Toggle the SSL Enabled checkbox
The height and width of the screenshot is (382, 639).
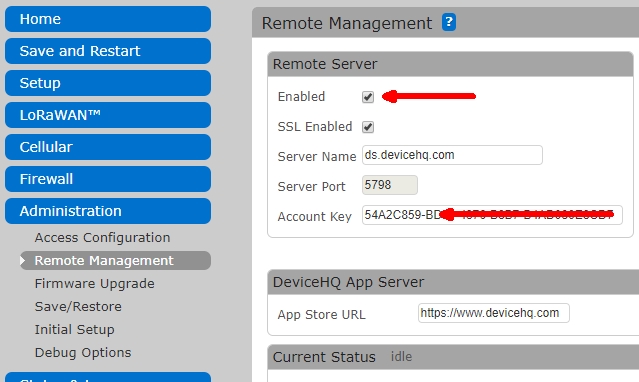click(x=368, y=127)
